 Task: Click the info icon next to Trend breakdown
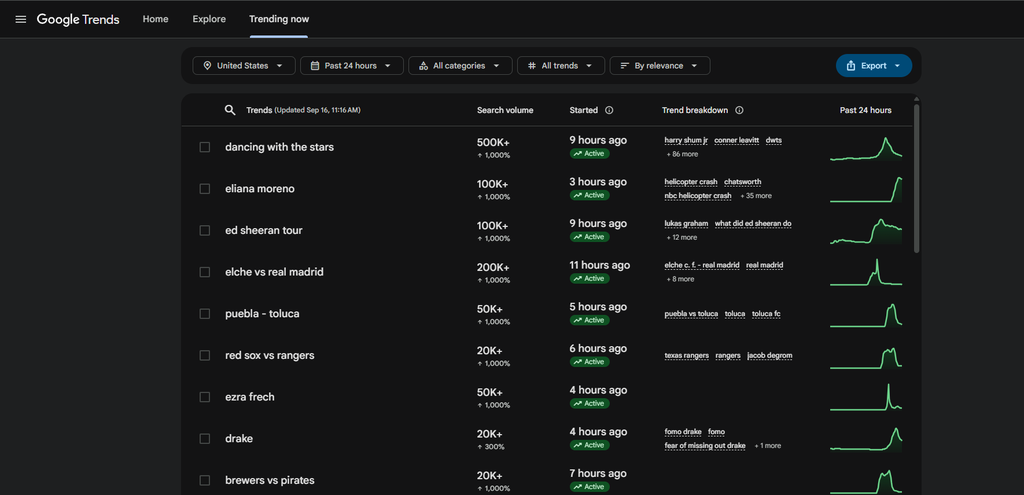[739, 110]
